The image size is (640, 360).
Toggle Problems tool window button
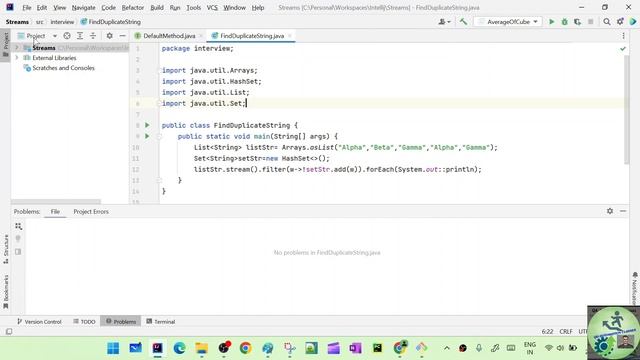coord(121,322)
